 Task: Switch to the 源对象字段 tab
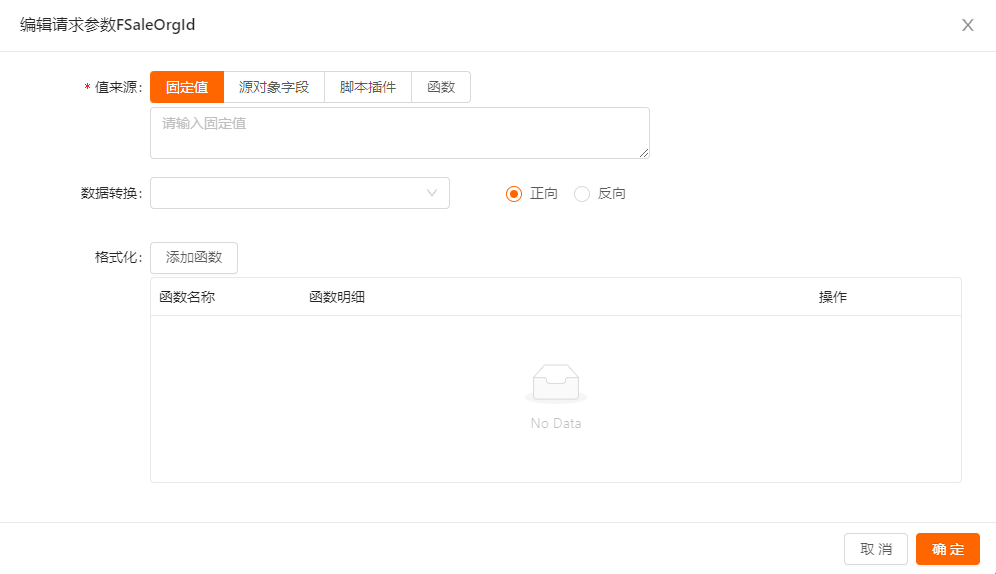pyautogui.click(x=274, y=87)
